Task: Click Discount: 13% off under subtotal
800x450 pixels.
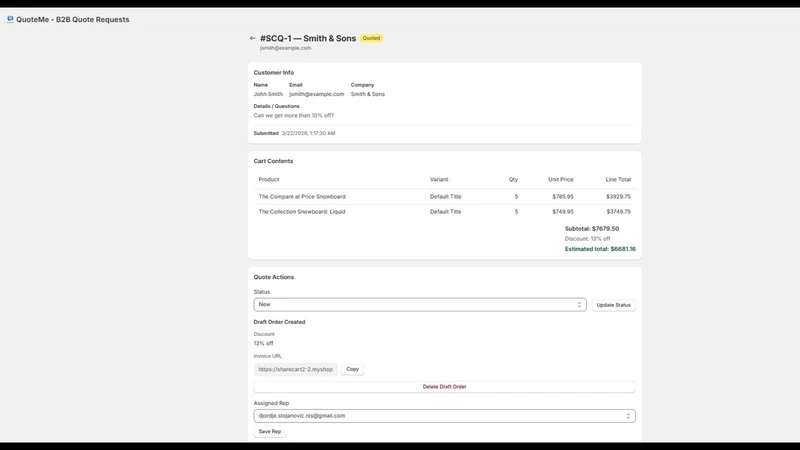Action: [587, 239]
